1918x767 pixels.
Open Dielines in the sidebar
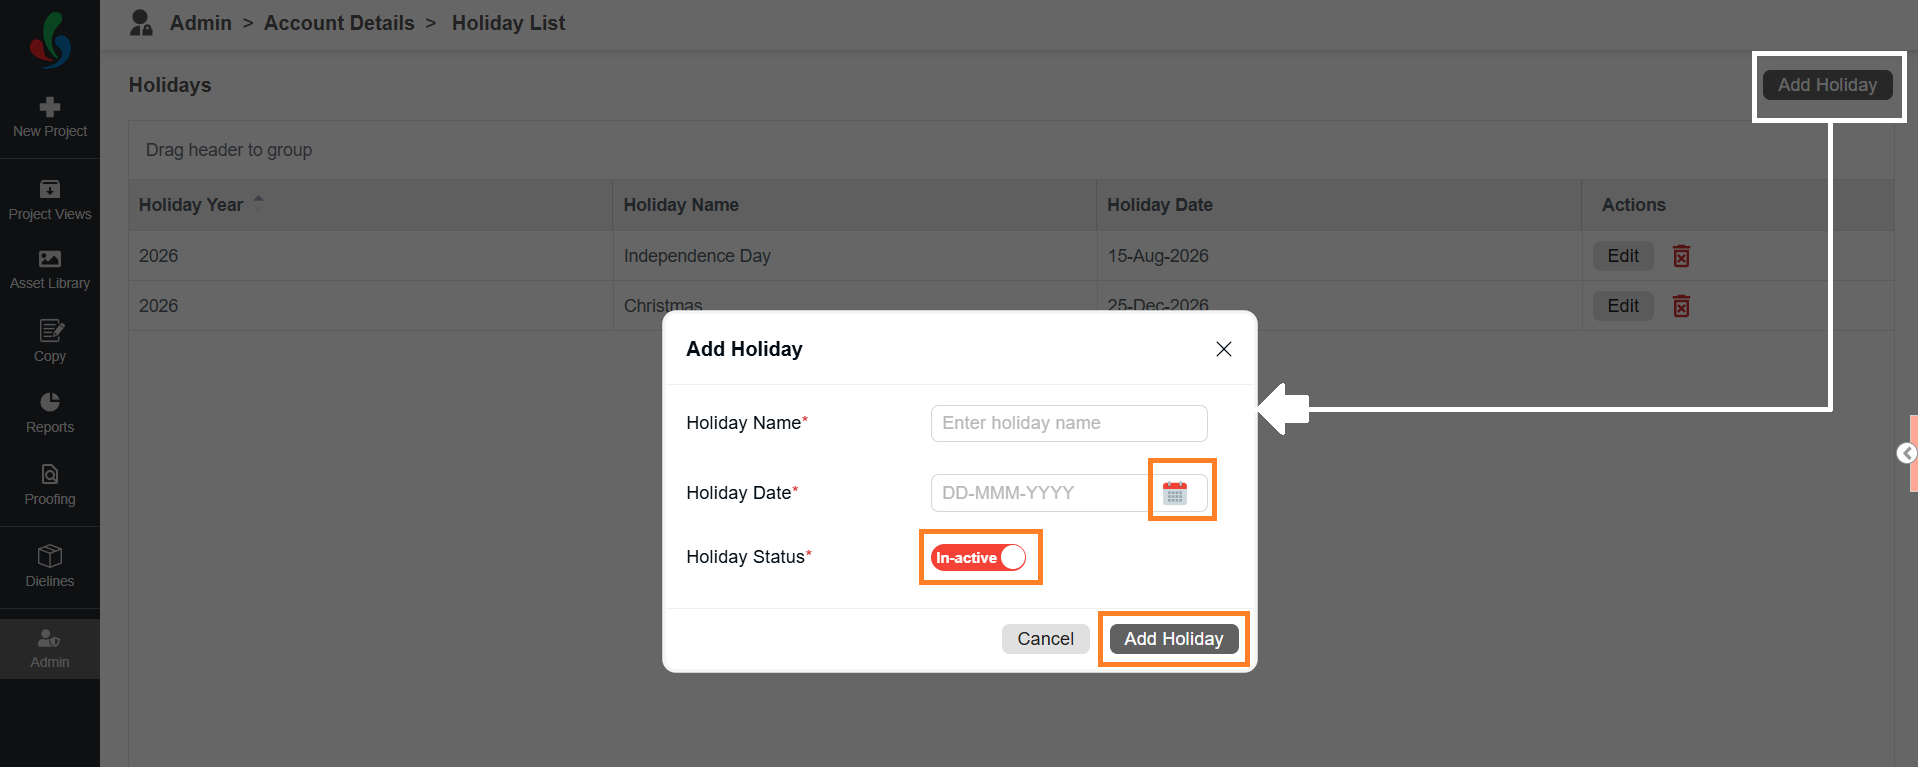point(50,566)
